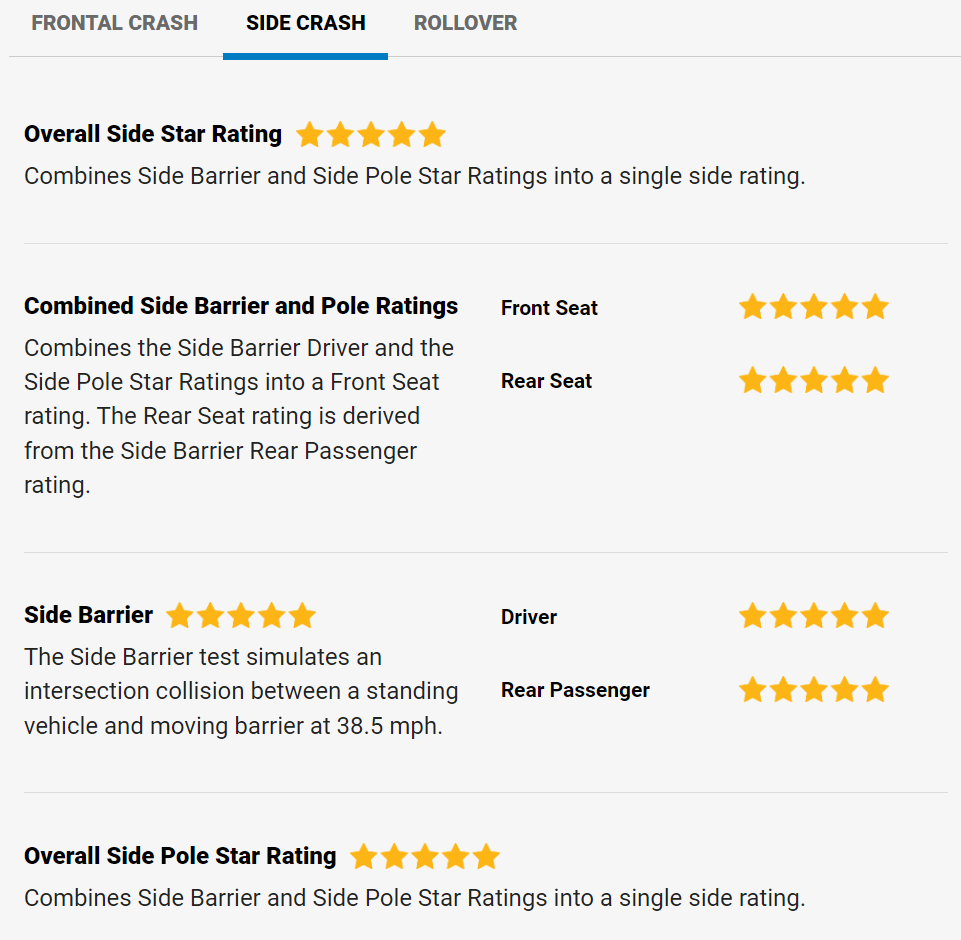The image size is (961, 940).
Task: Click the middle star of Overall Side Star Rating
Action: (370, 134)
